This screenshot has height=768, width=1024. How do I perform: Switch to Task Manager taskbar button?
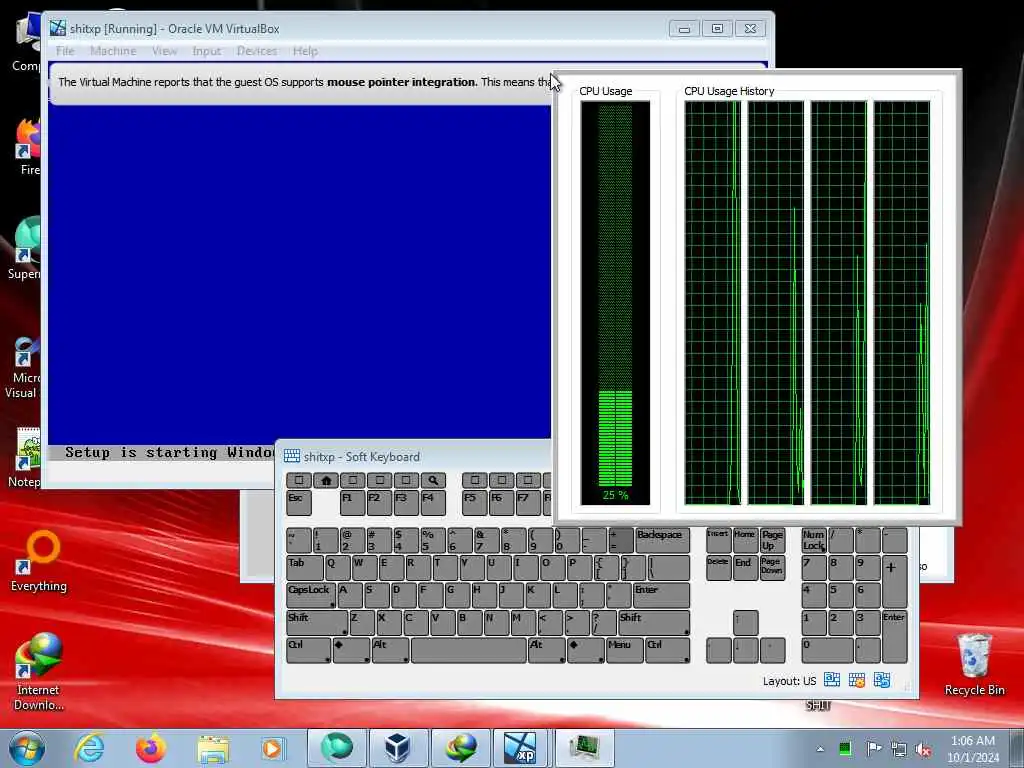(584, 748)
